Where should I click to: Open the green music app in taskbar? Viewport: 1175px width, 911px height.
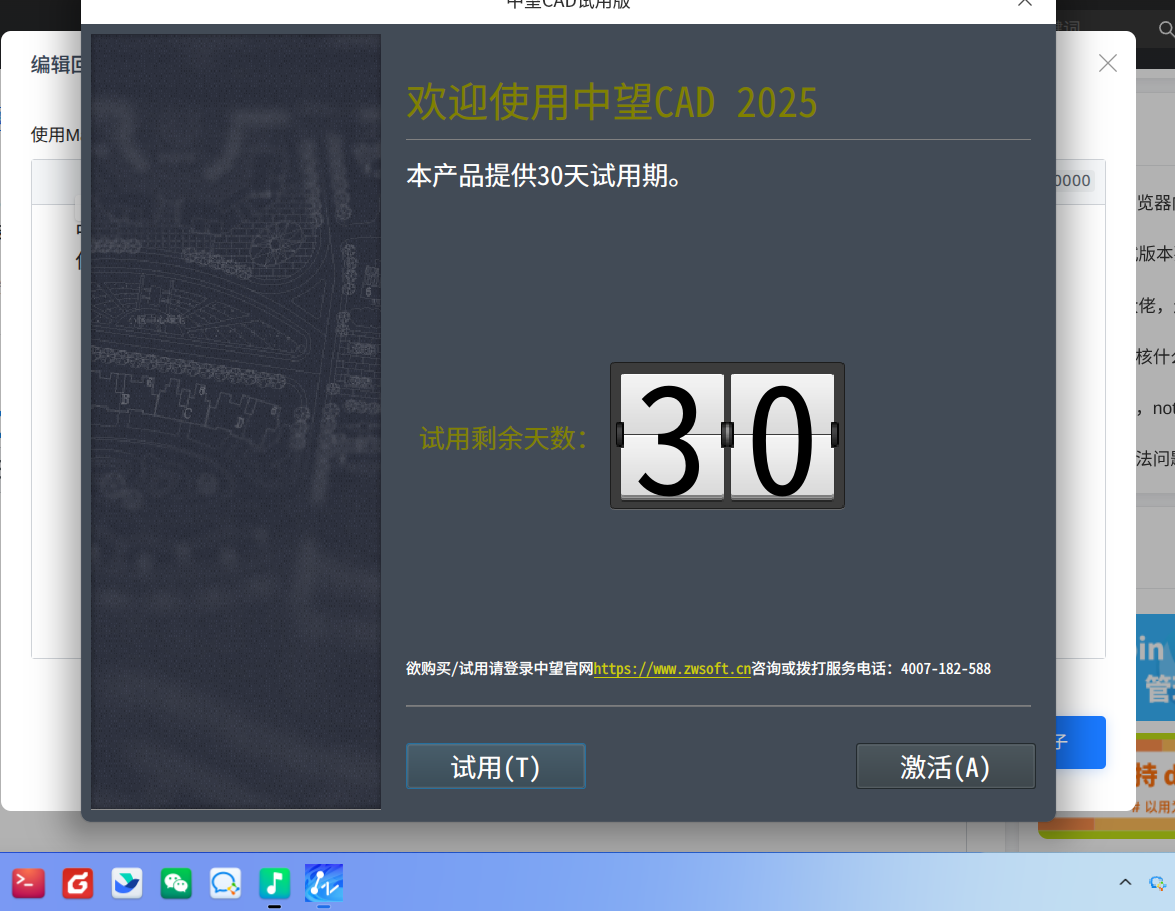274,883
